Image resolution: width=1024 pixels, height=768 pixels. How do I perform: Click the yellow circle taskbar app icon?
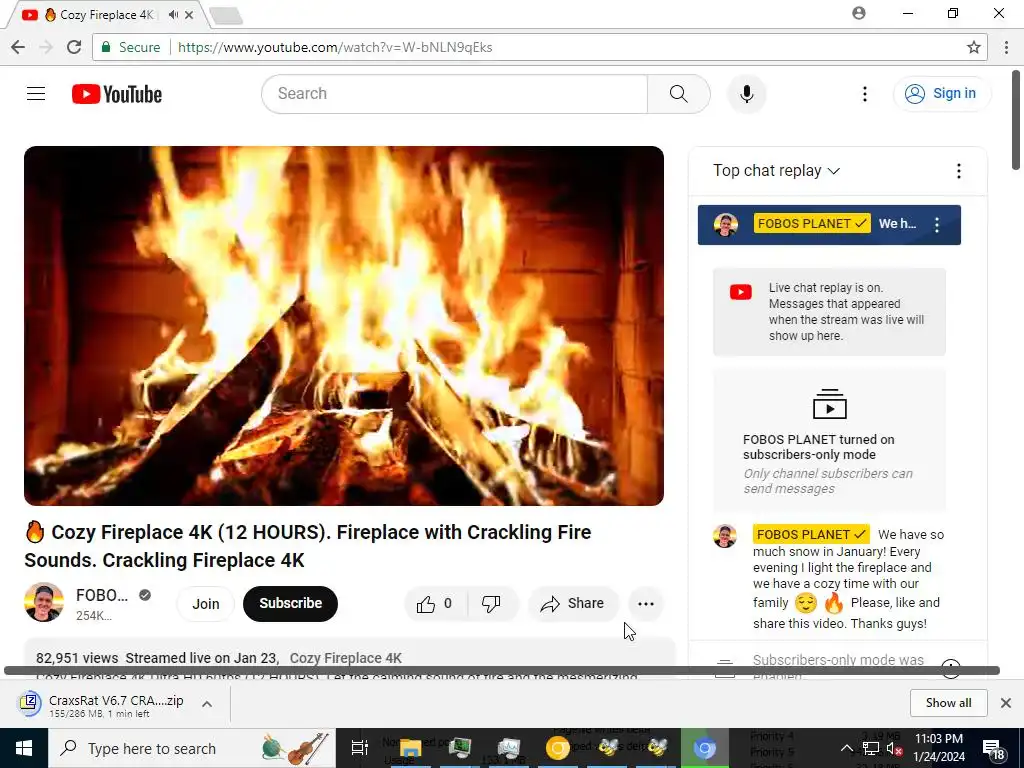pyautogui.click(x=558, y=748)
